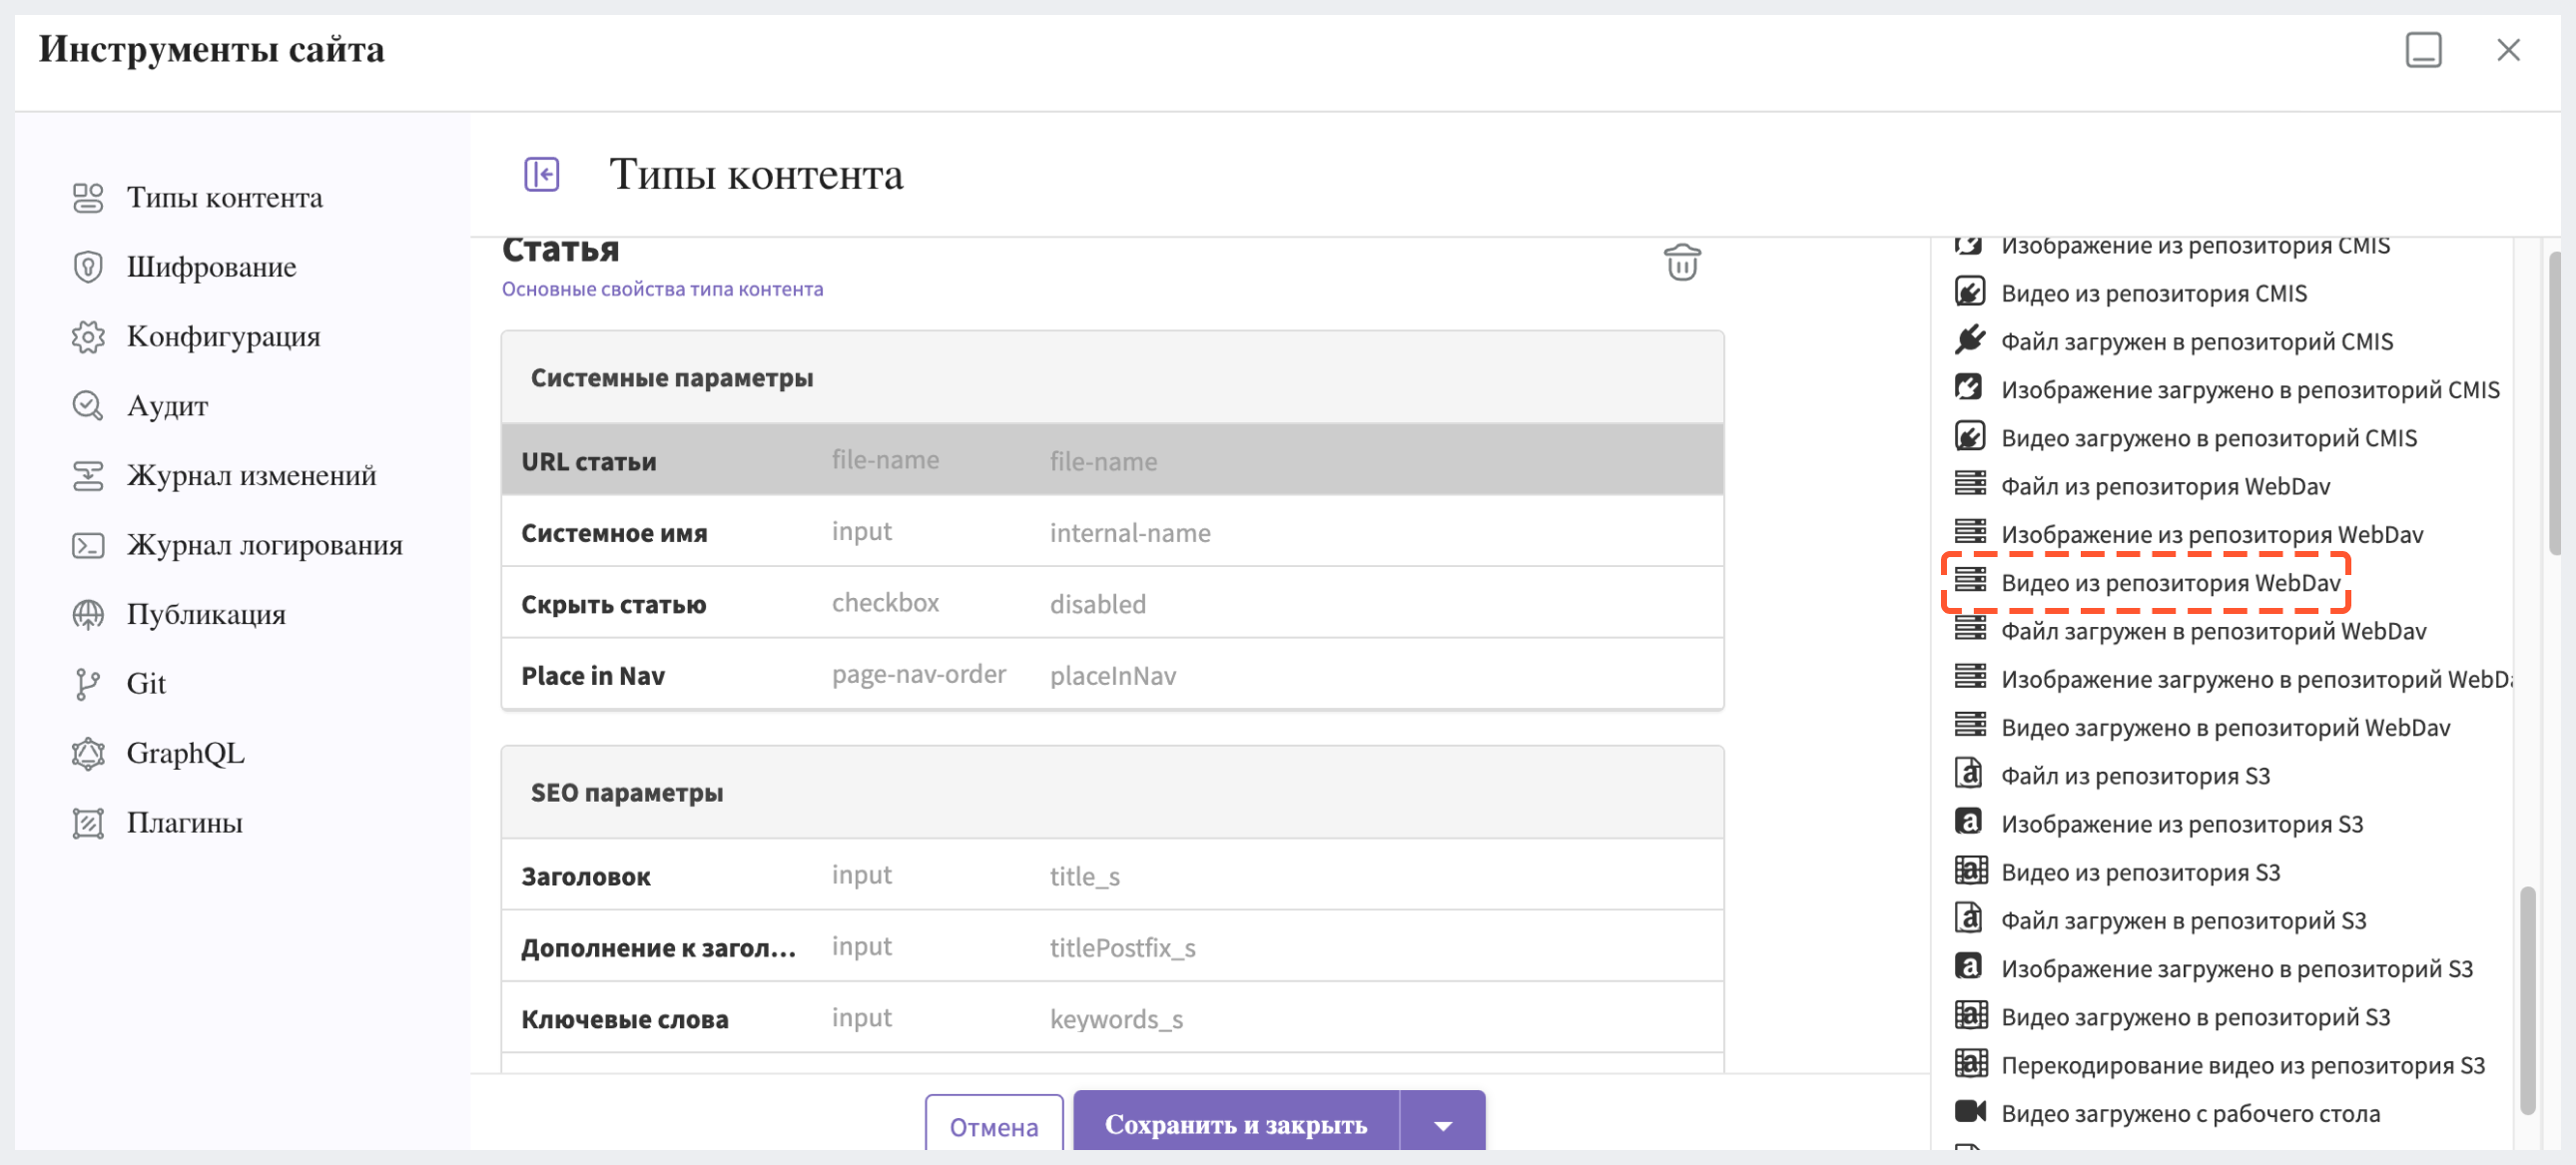
Task: Open the Шифрование menu item
Action: click(211, 267)
